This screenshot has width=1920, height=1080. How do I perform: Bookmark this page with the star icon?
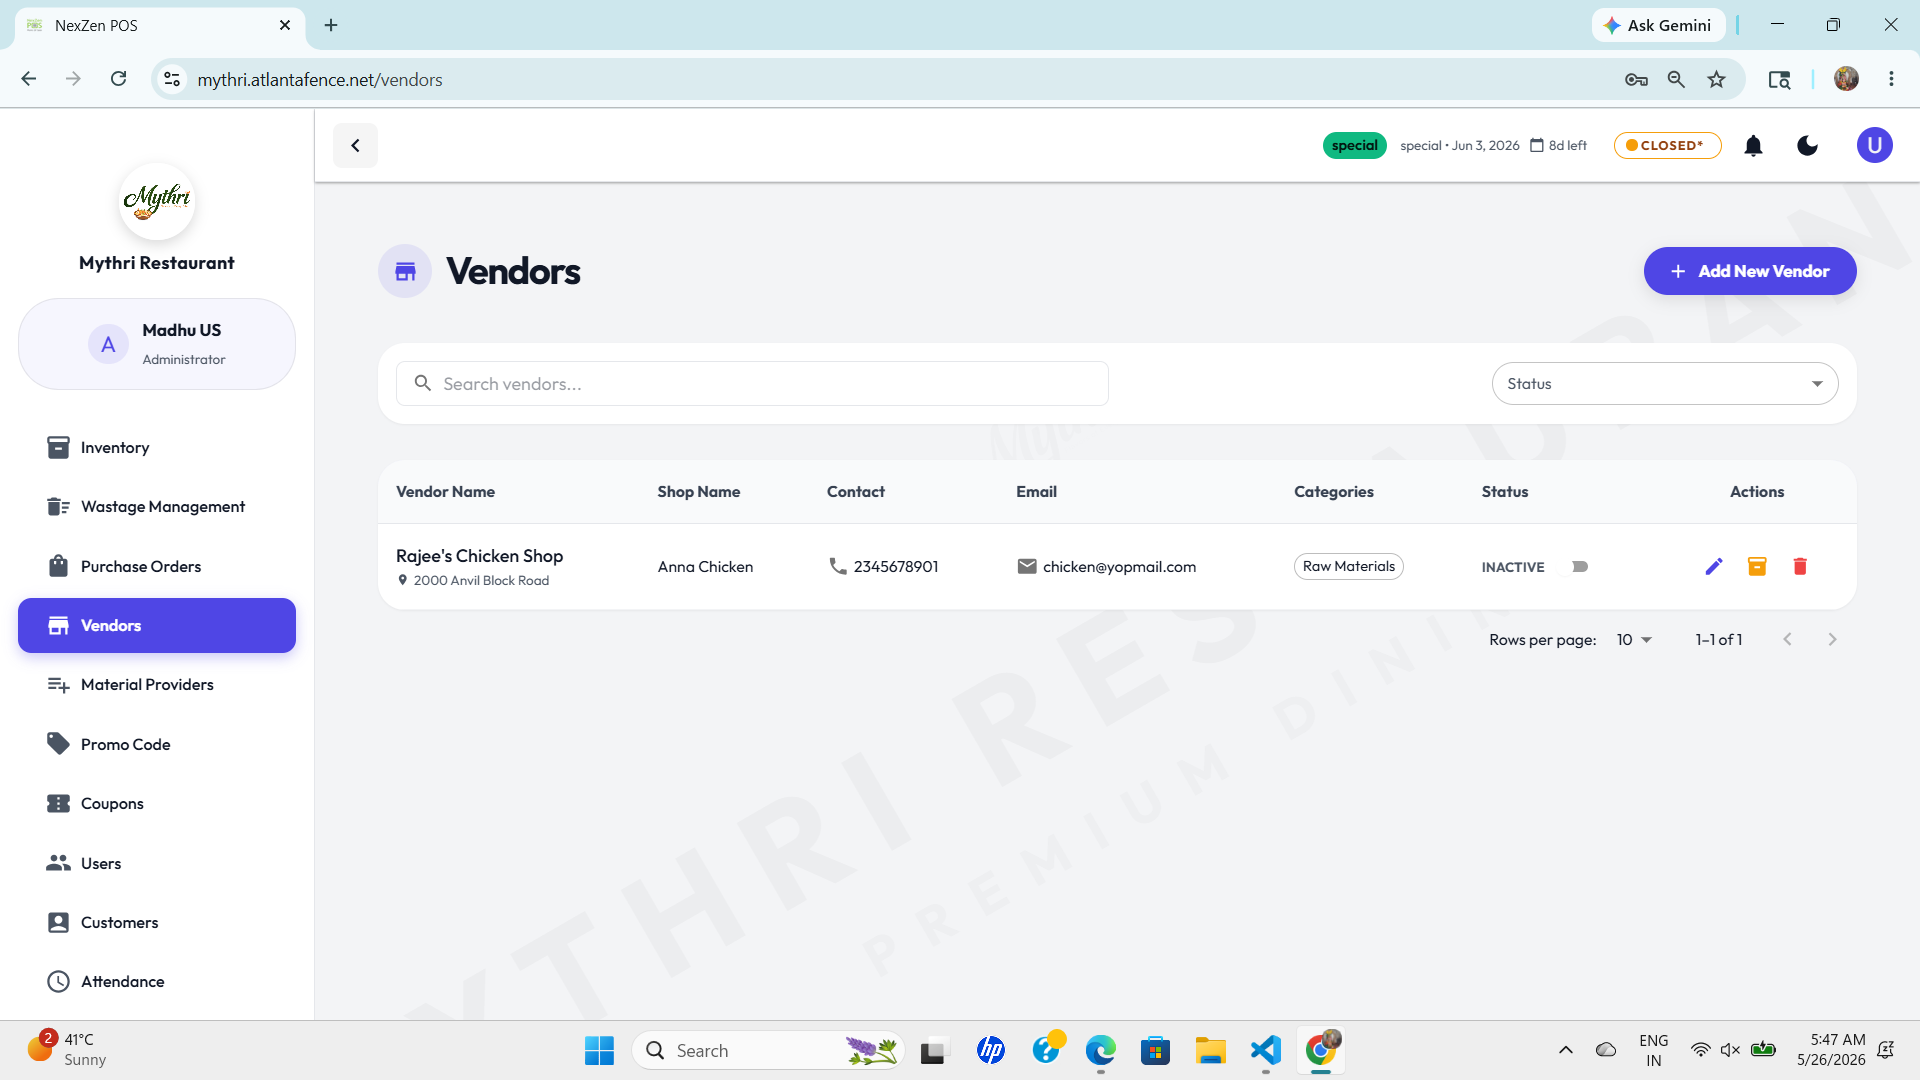[1716, 79]
